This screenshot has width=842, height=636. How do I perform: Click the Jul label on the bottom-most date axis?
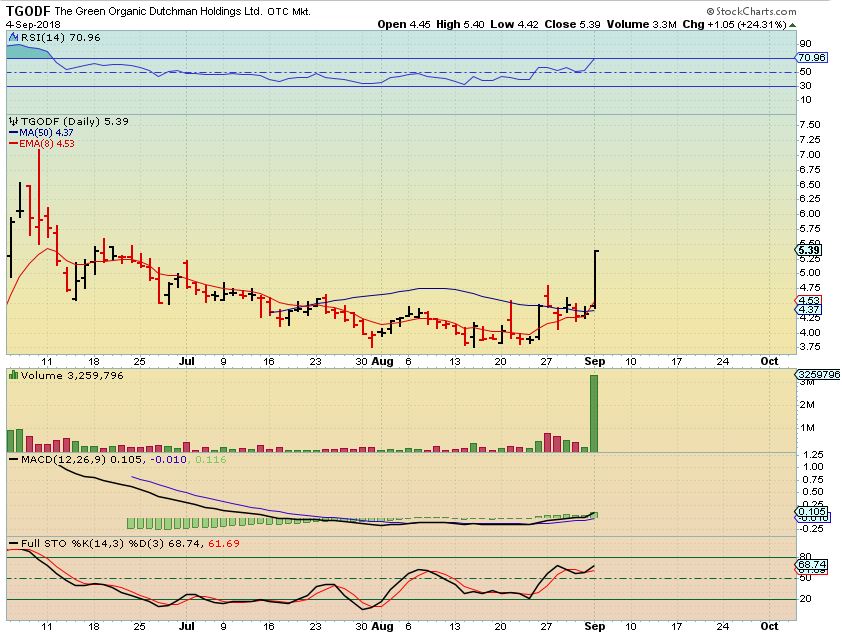(x=186, y=626)
